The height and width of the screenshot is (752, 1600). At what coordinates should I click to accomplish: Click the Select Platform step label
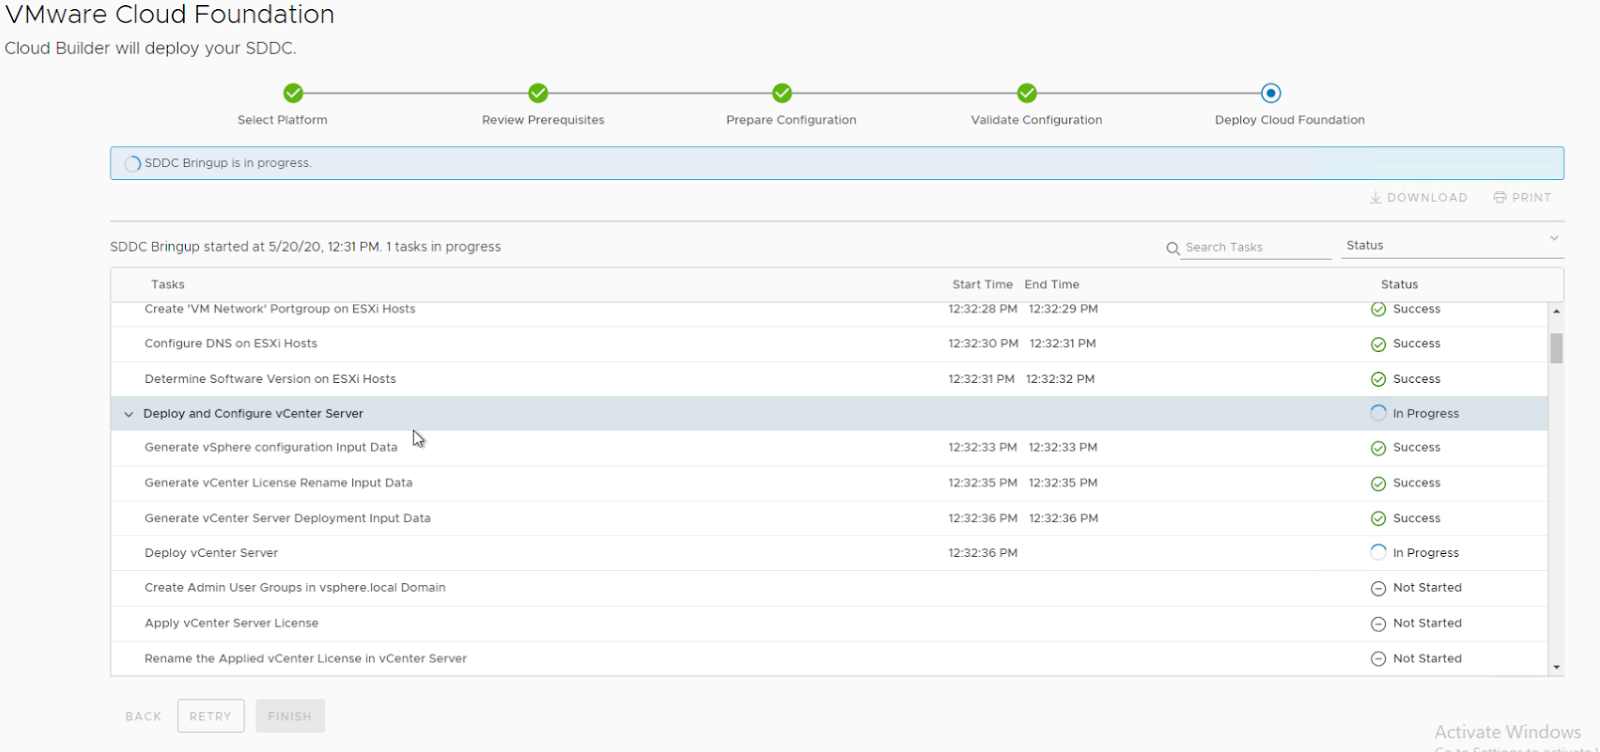pyautogui.click(x=282, y=120)
